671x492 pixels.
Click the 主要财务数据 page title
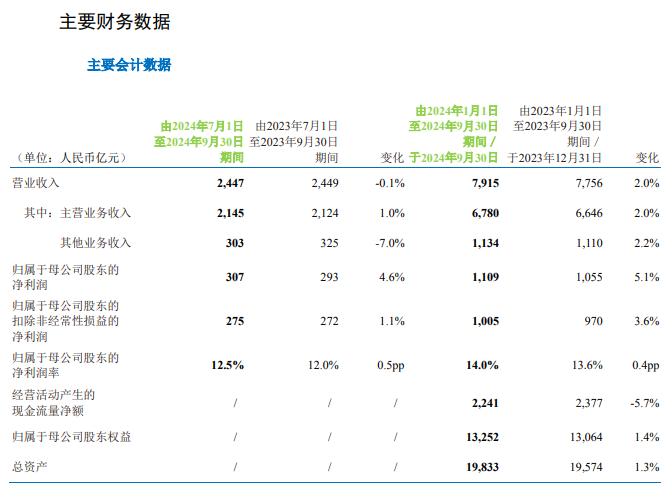[x=114, y=22]
